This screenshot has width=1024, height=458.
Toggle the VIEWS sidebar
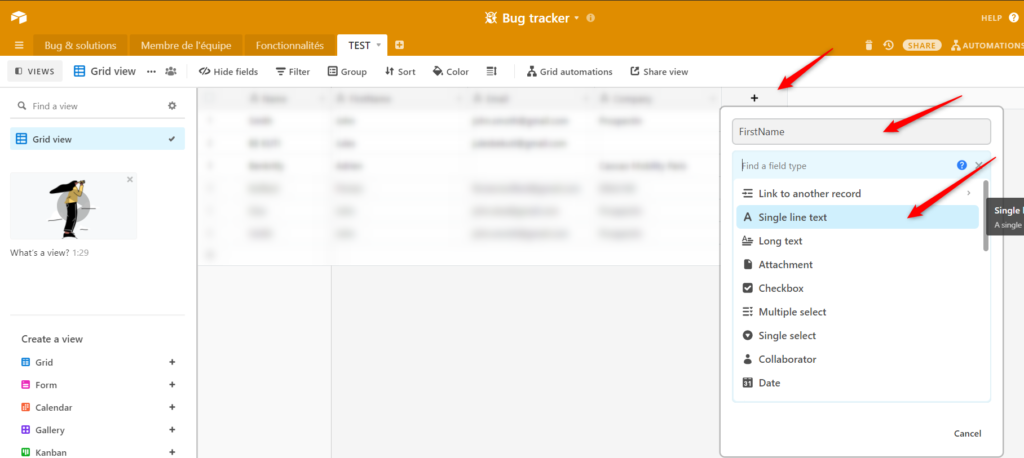(x=35, y=71)
